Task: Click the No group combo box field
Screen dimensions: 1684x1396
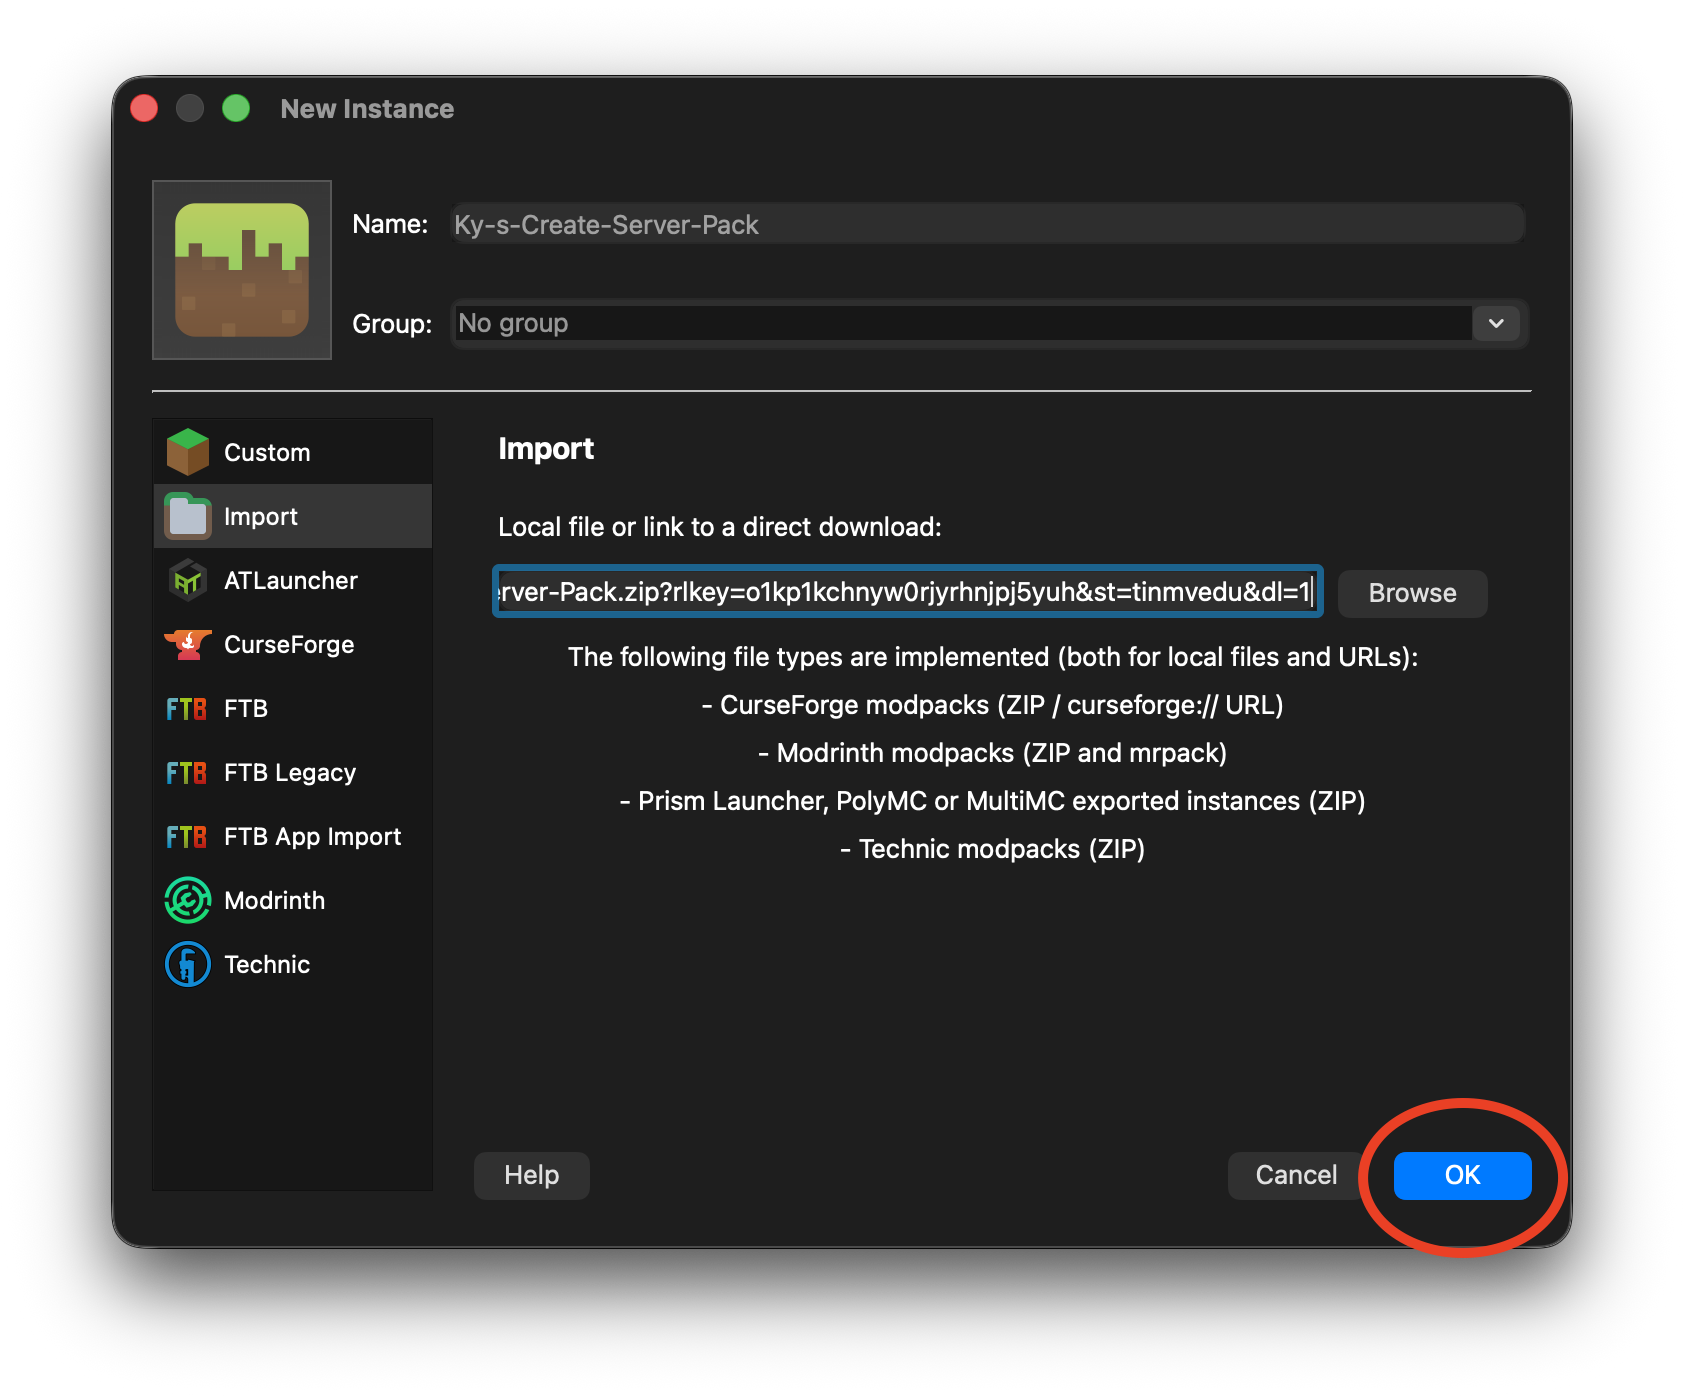Action: (x=960, y=323)
